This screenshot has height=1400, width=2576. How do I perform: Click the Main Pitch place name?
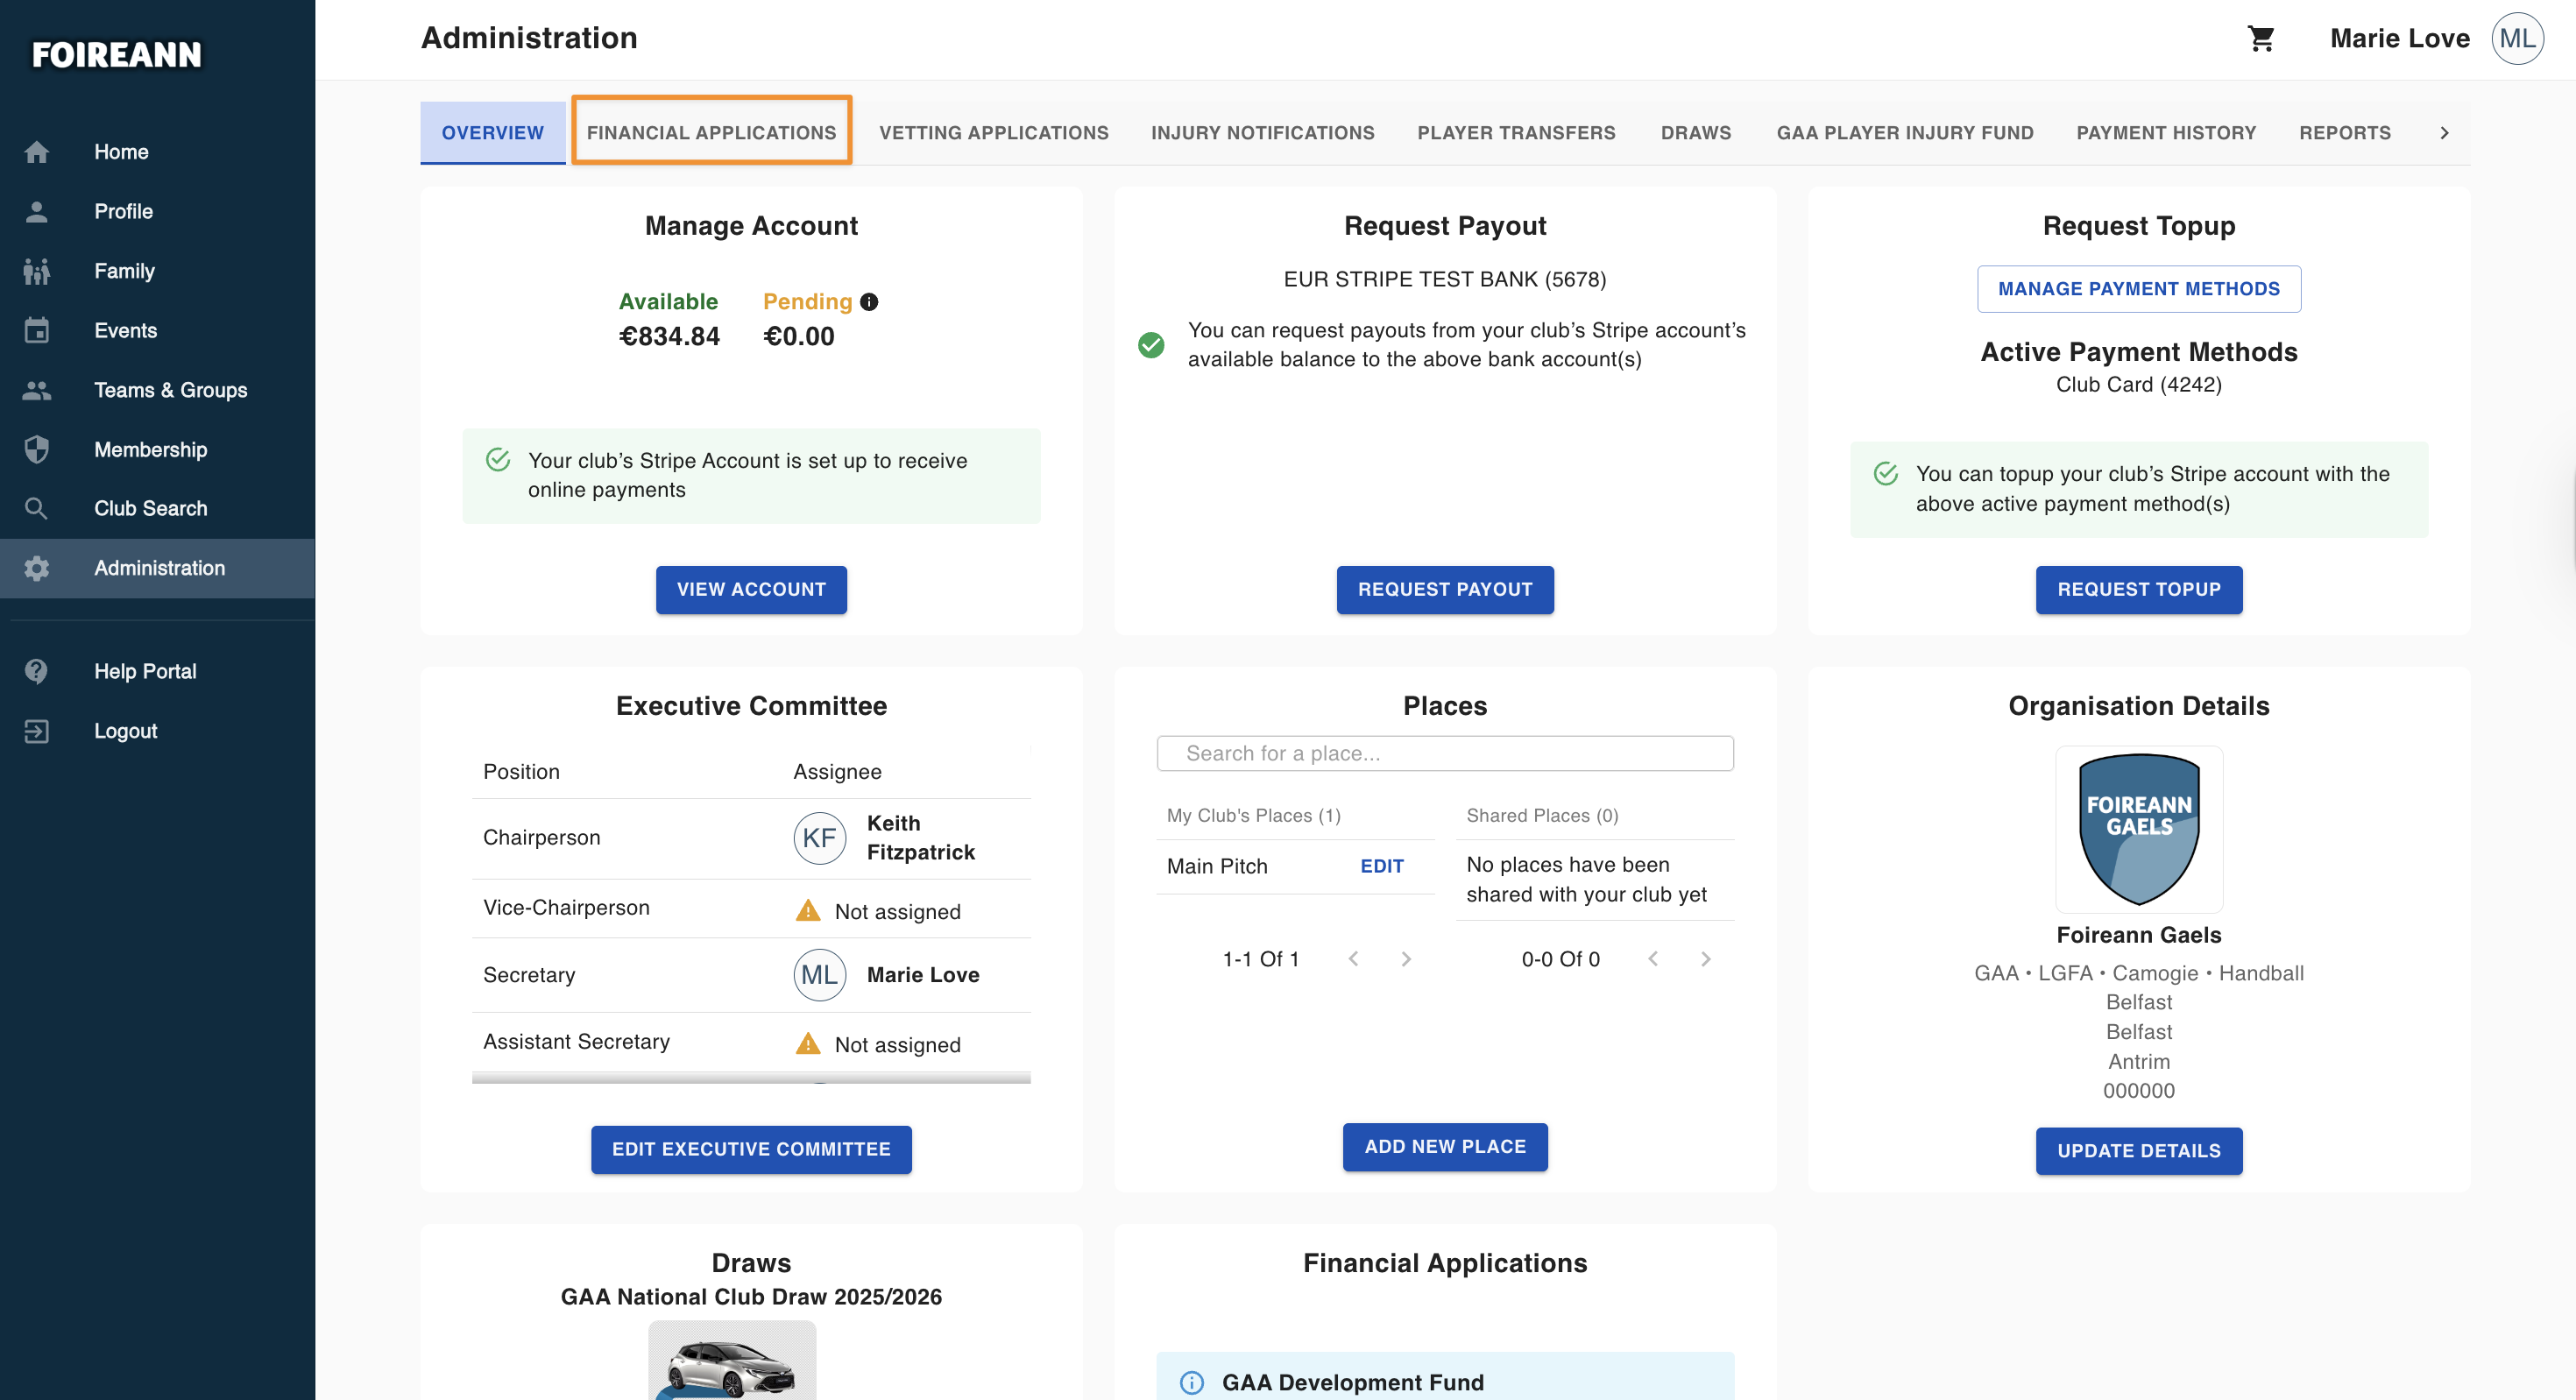click(x=1216, y=866)
